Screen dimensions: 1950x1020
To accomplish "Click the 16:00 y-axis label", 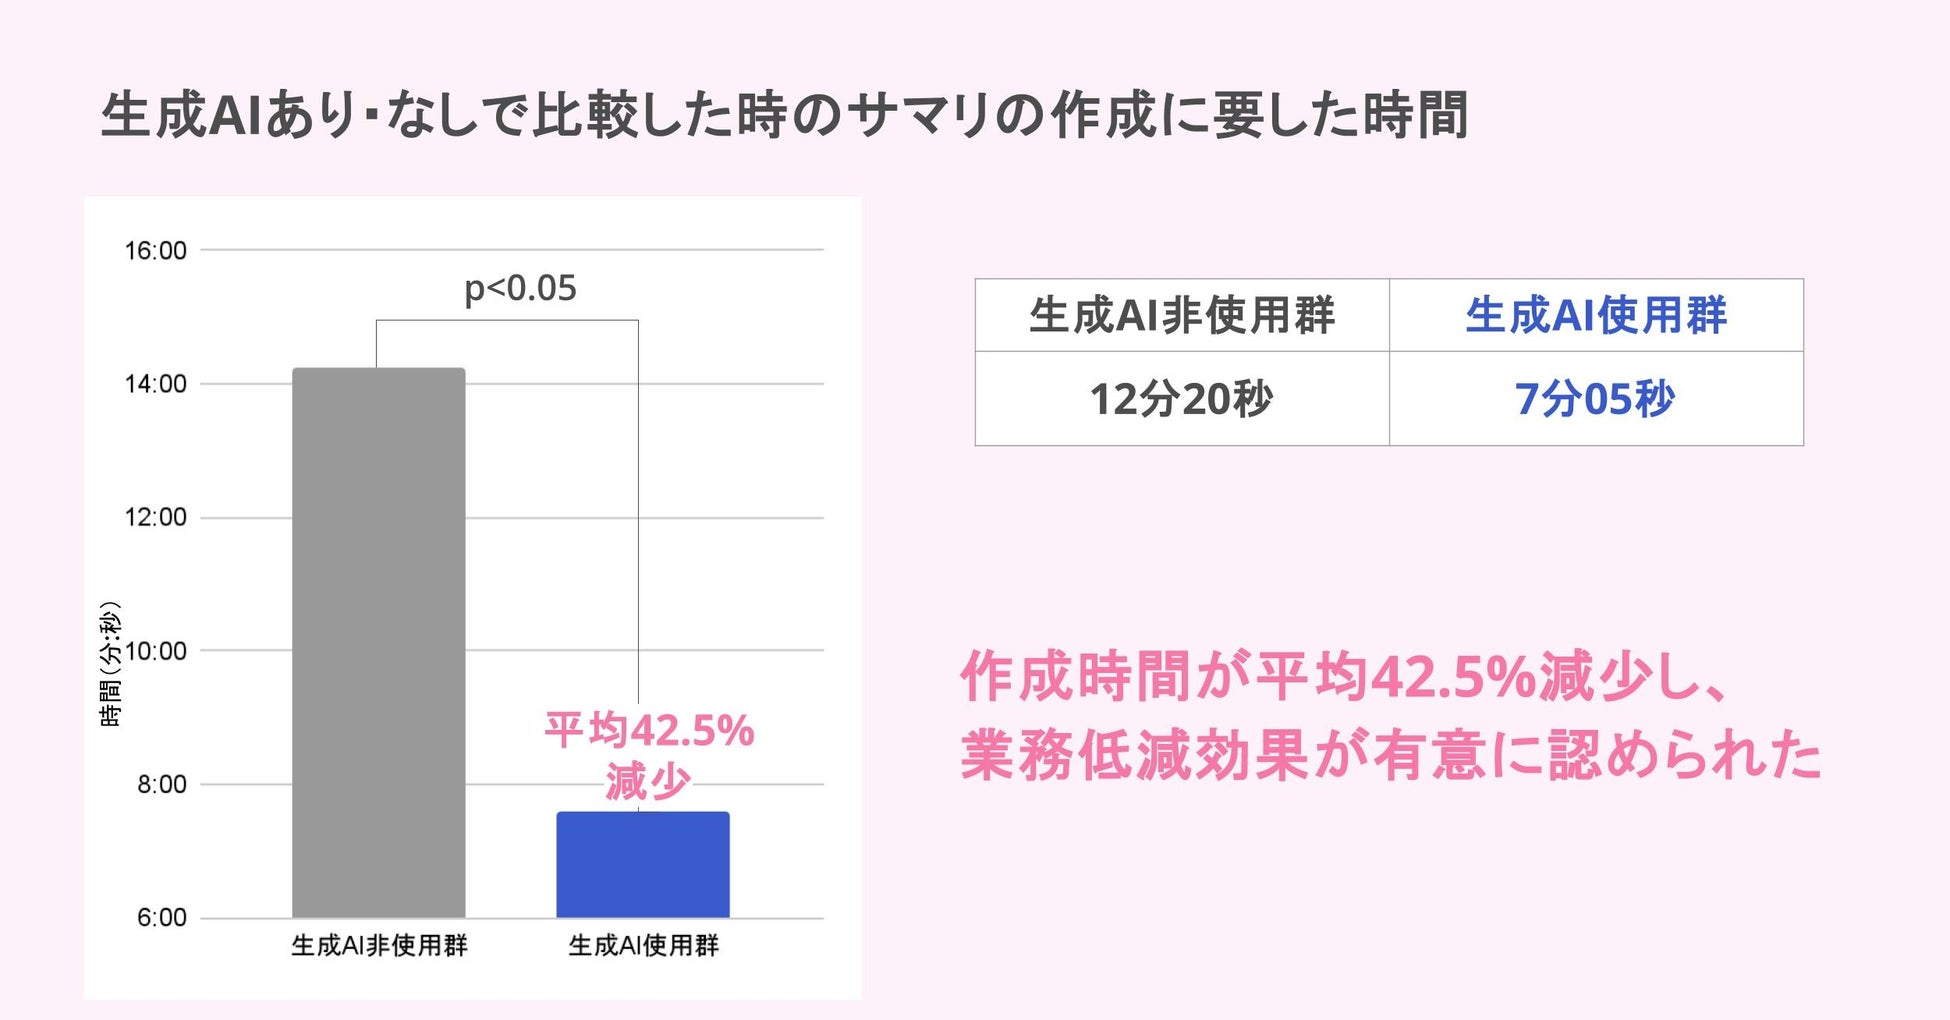I will tap(155, 251).
